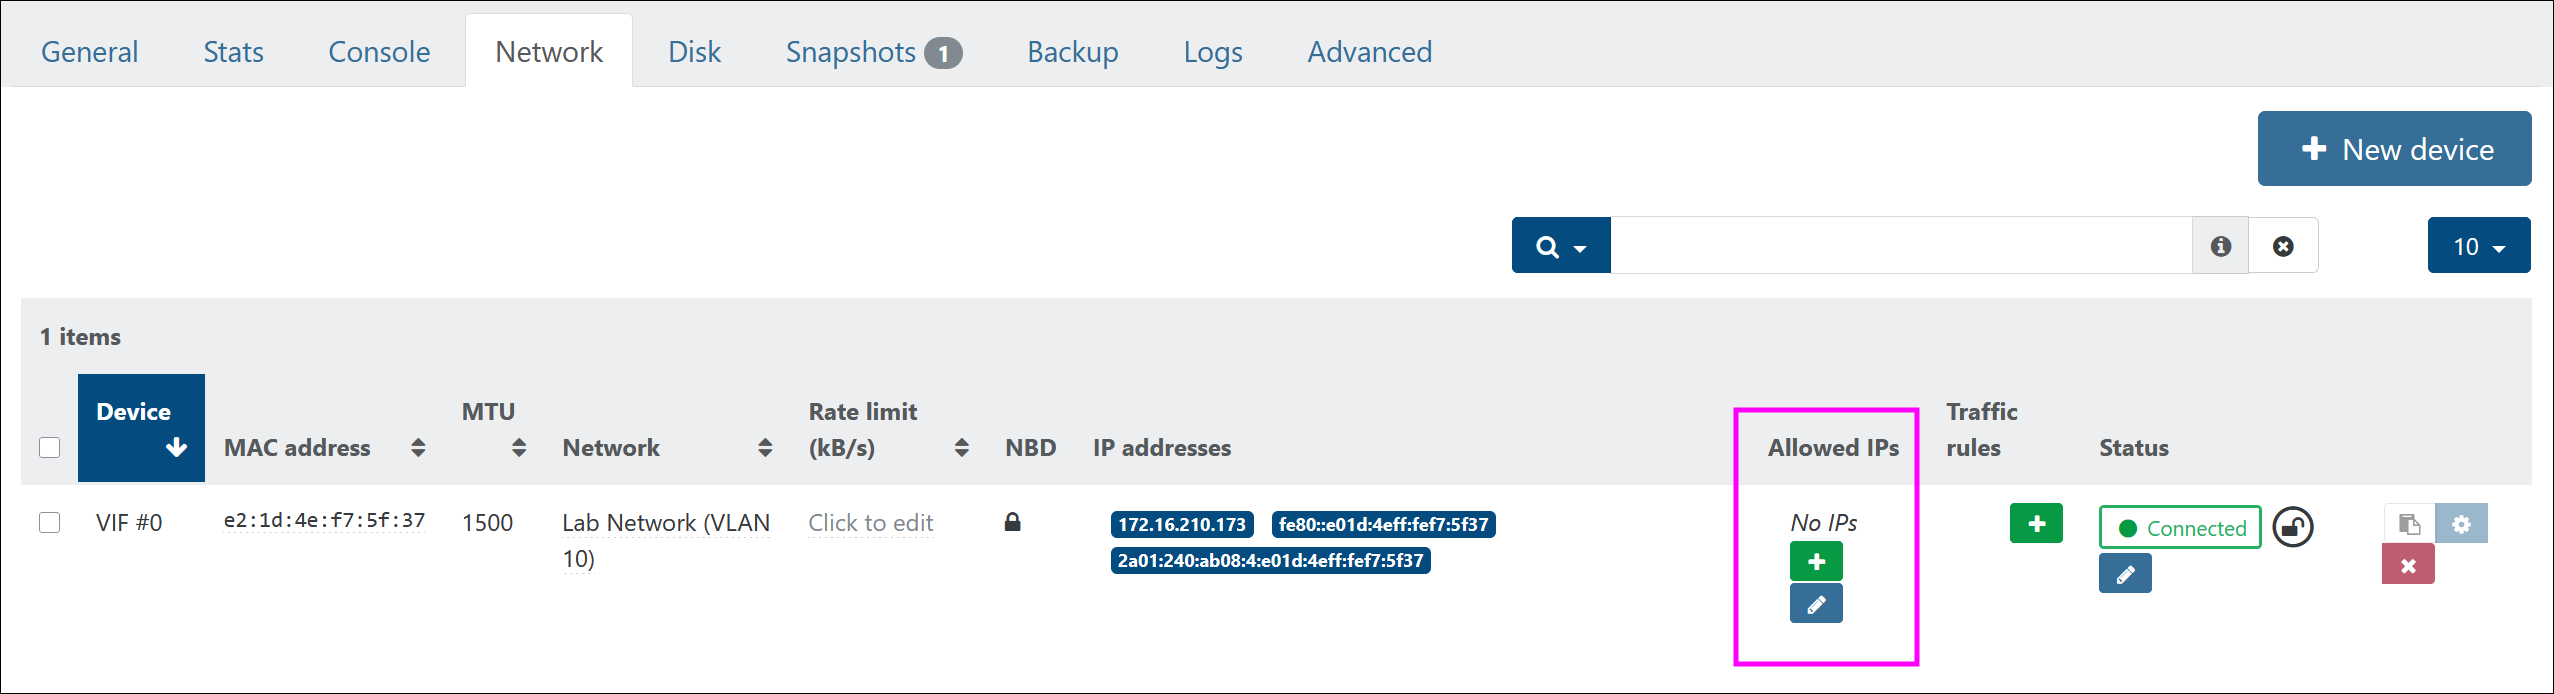
Task: Sort by MAC address column arrows
Action: click(418, 448)
